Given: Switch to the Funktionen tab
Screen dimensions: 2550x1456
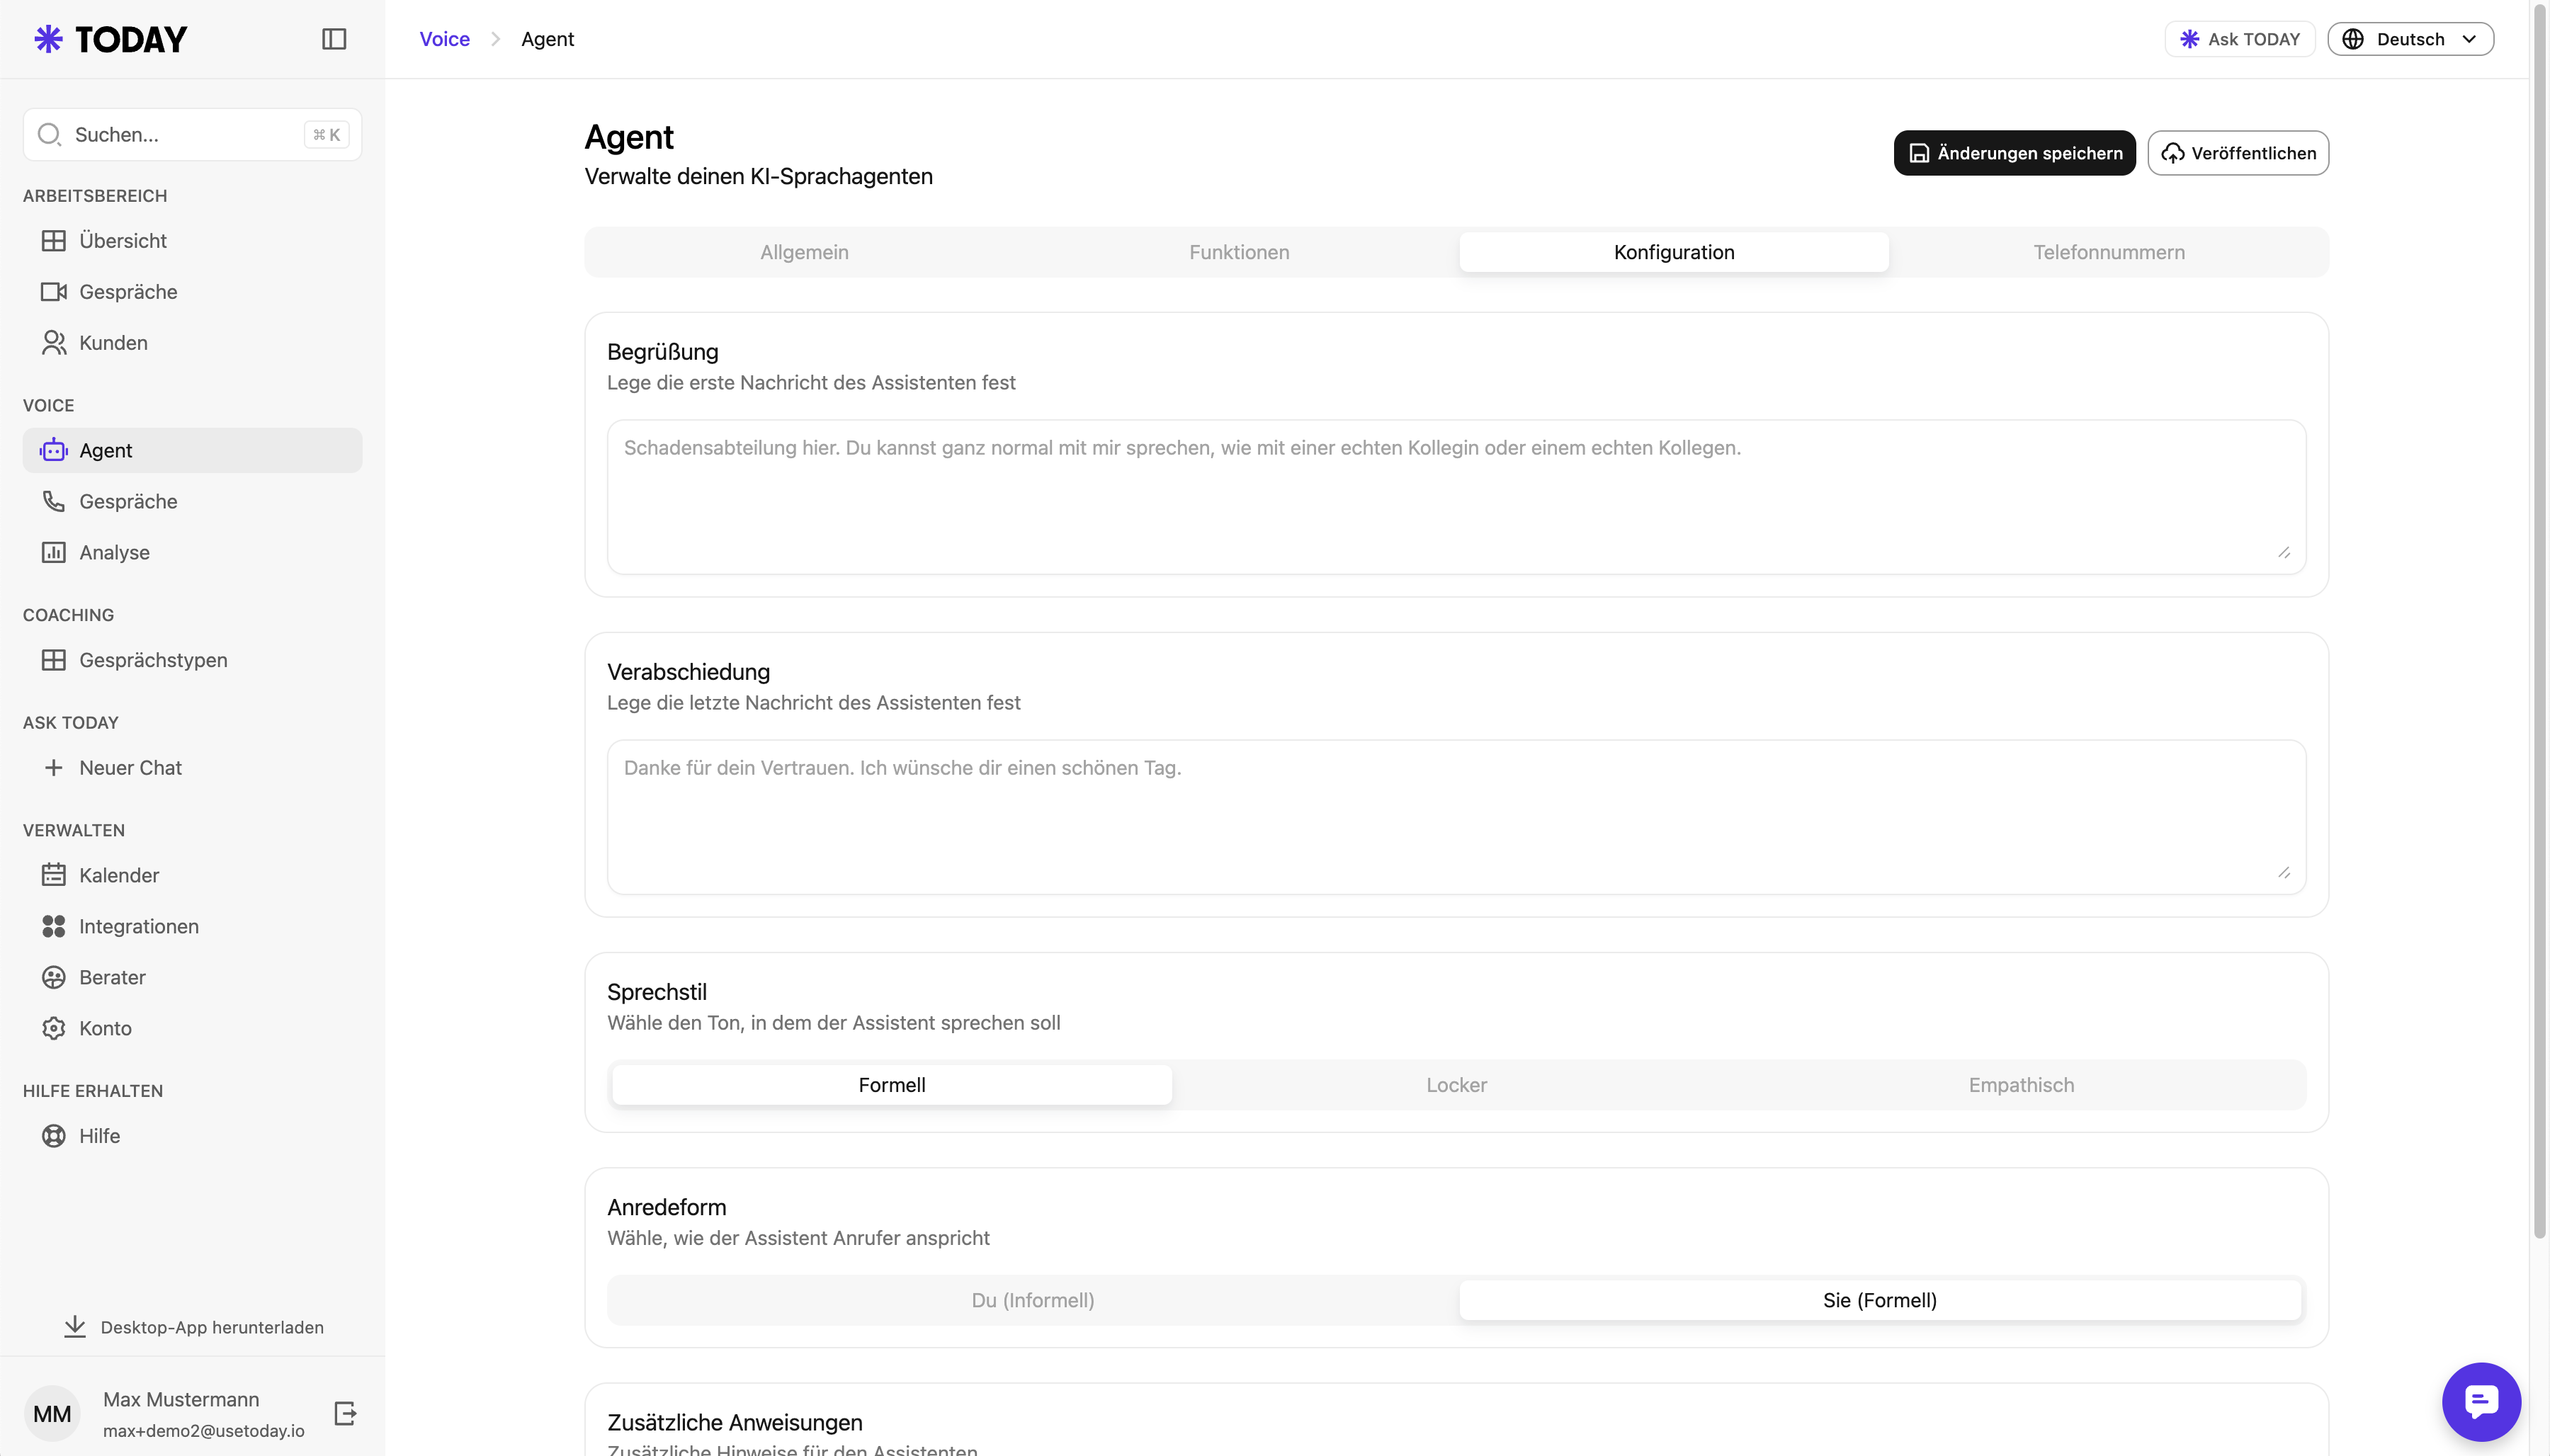Looking at the screenshot, I should (x=1239, y=252).
